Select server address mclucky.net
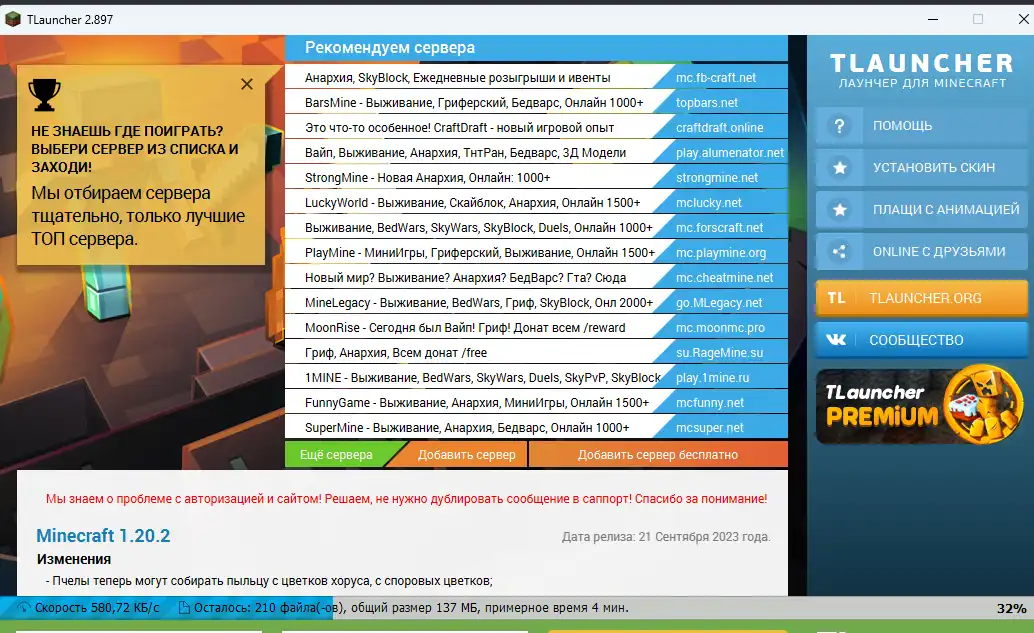Image resolution: width=1034 pixels, height=633 pixels. coord(708,203)
